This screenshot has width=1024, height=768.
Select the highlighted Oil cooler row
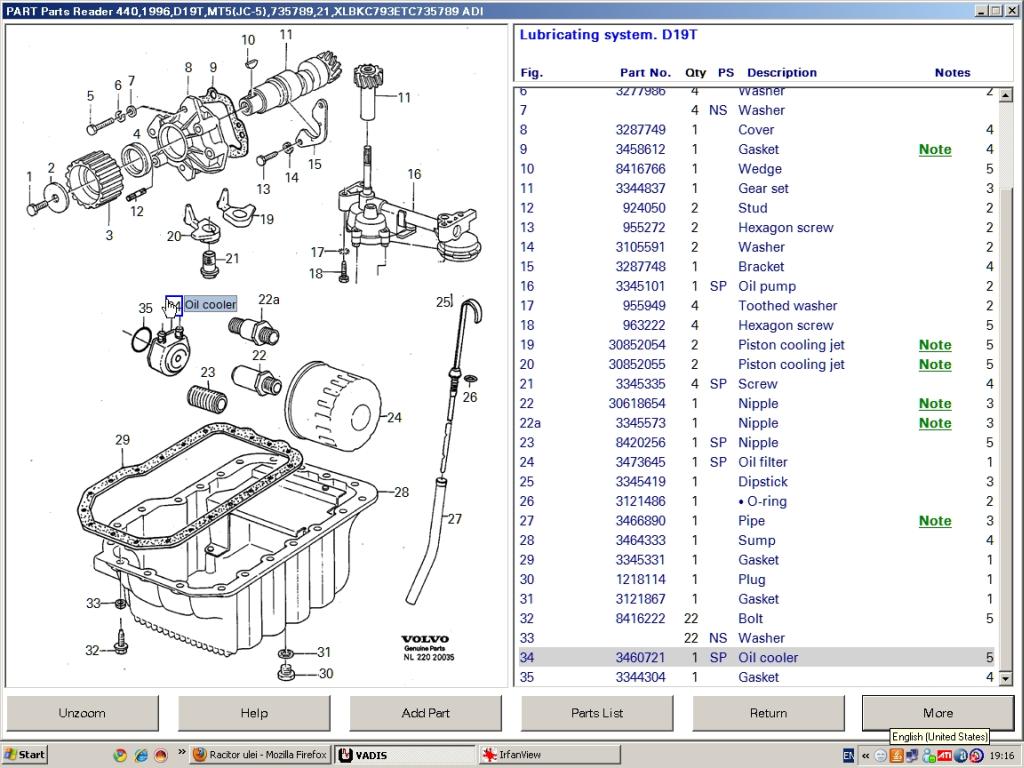tap(756, 658)
